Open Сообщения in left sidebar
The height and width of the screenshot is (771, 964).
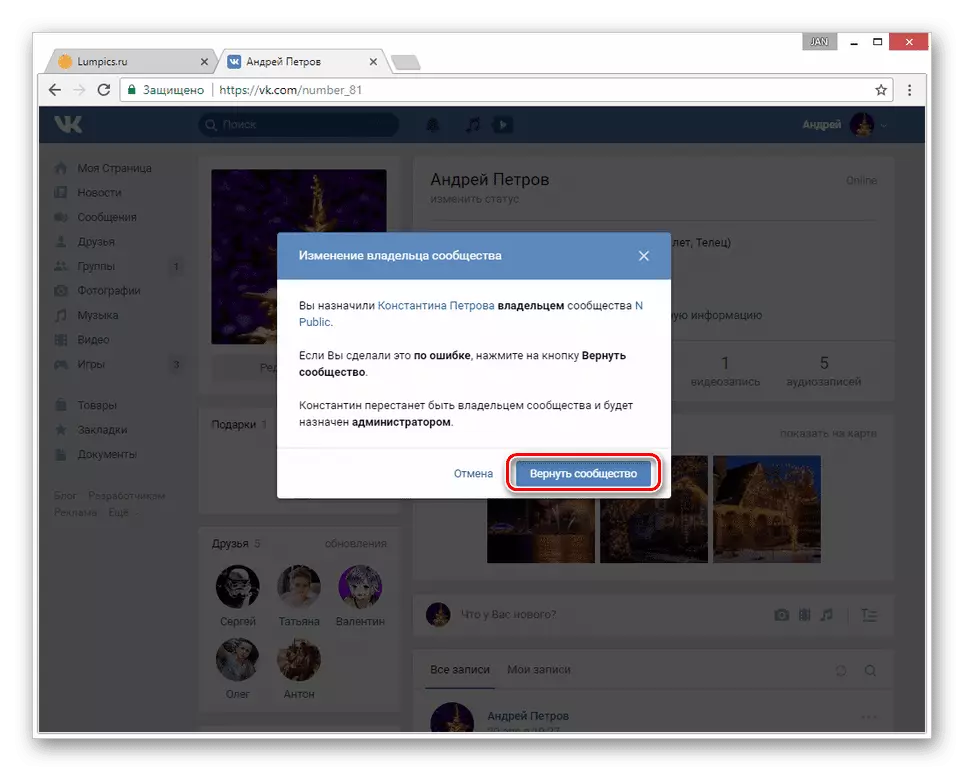[107, 217]
